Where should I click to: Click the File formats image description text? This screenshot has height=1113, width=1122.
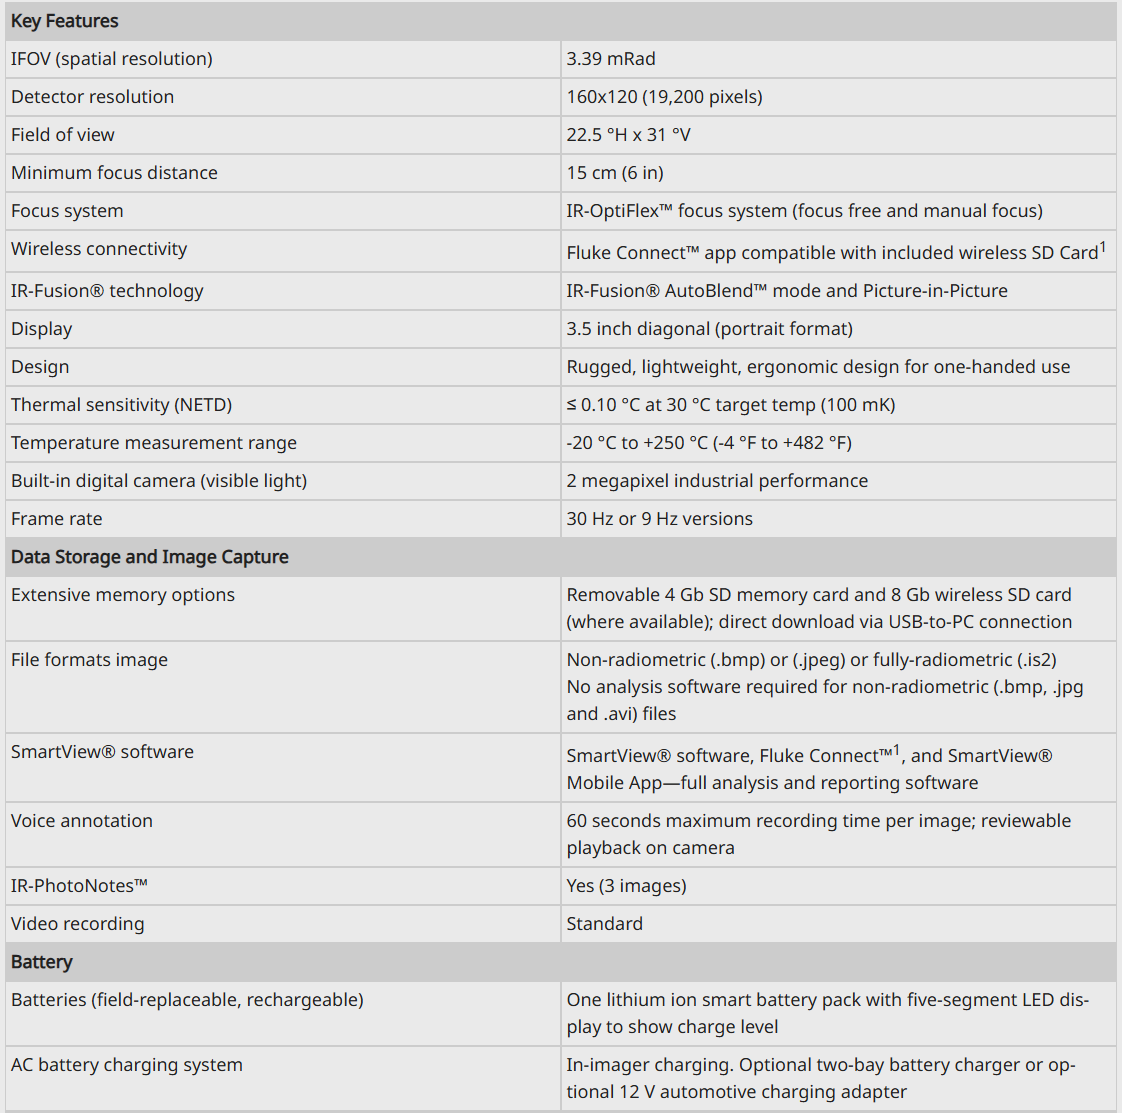[x=825, y=686]
